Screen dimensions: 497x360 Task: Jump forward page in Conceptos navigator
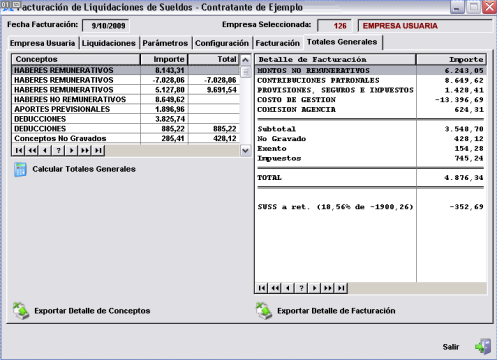(x=85, y=150)
